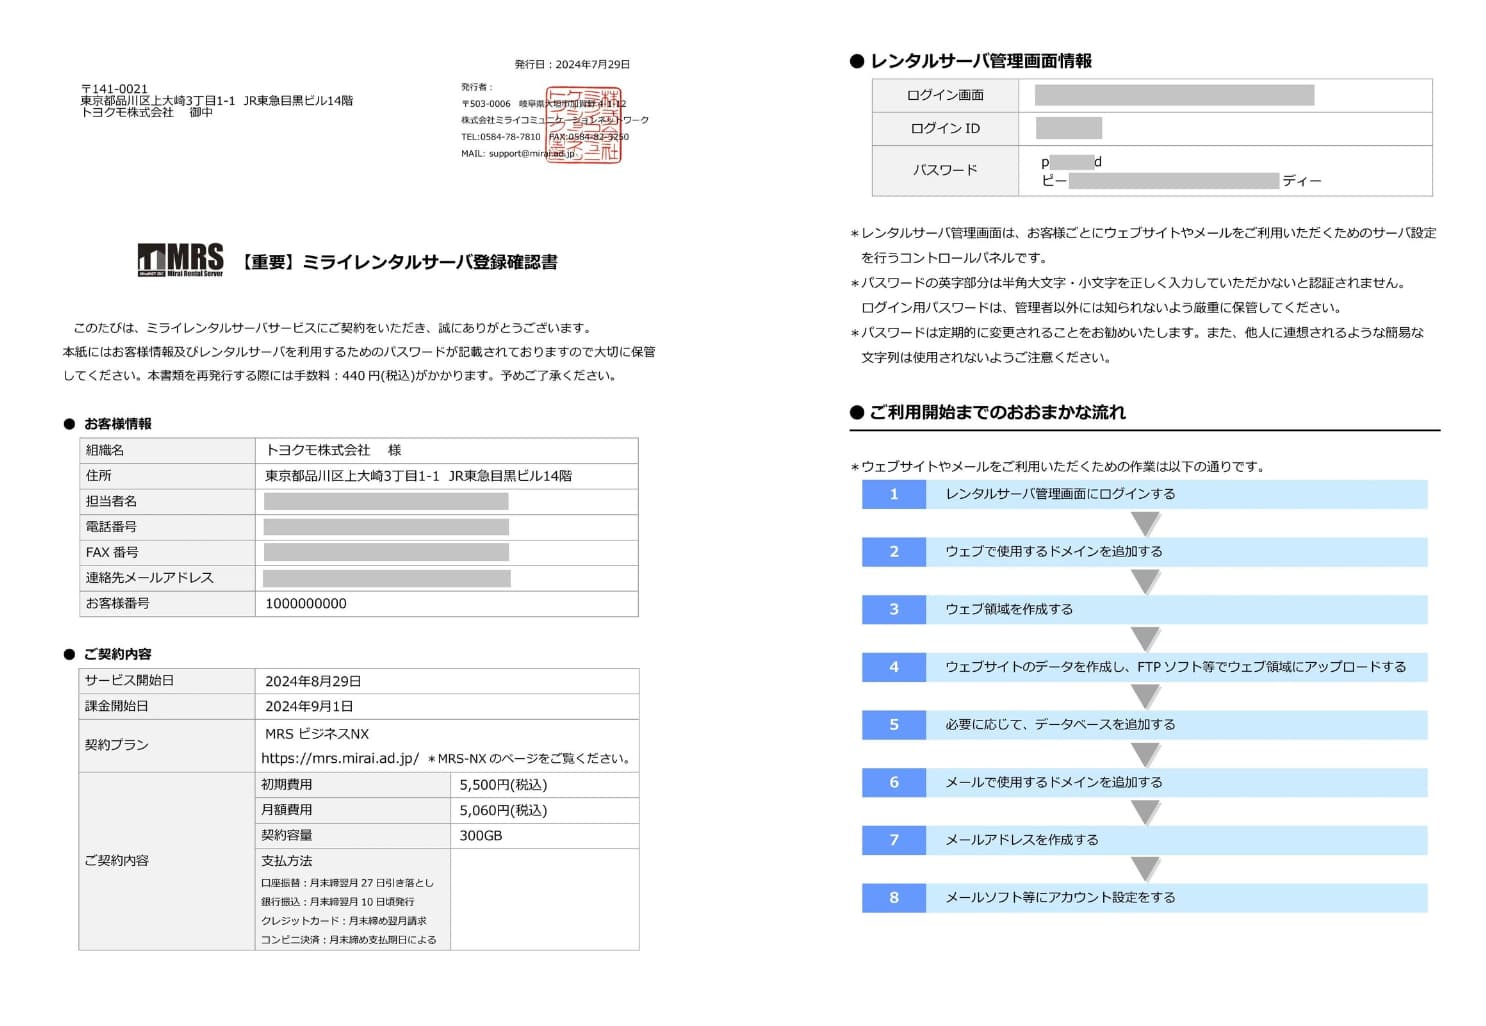Click the MRS Mirai Rental Server logo

click(180, 260)
